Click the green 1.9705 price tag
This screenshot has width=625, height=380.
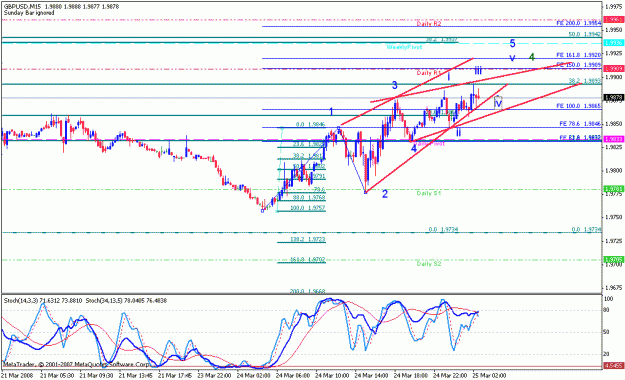tap(614, 260)
